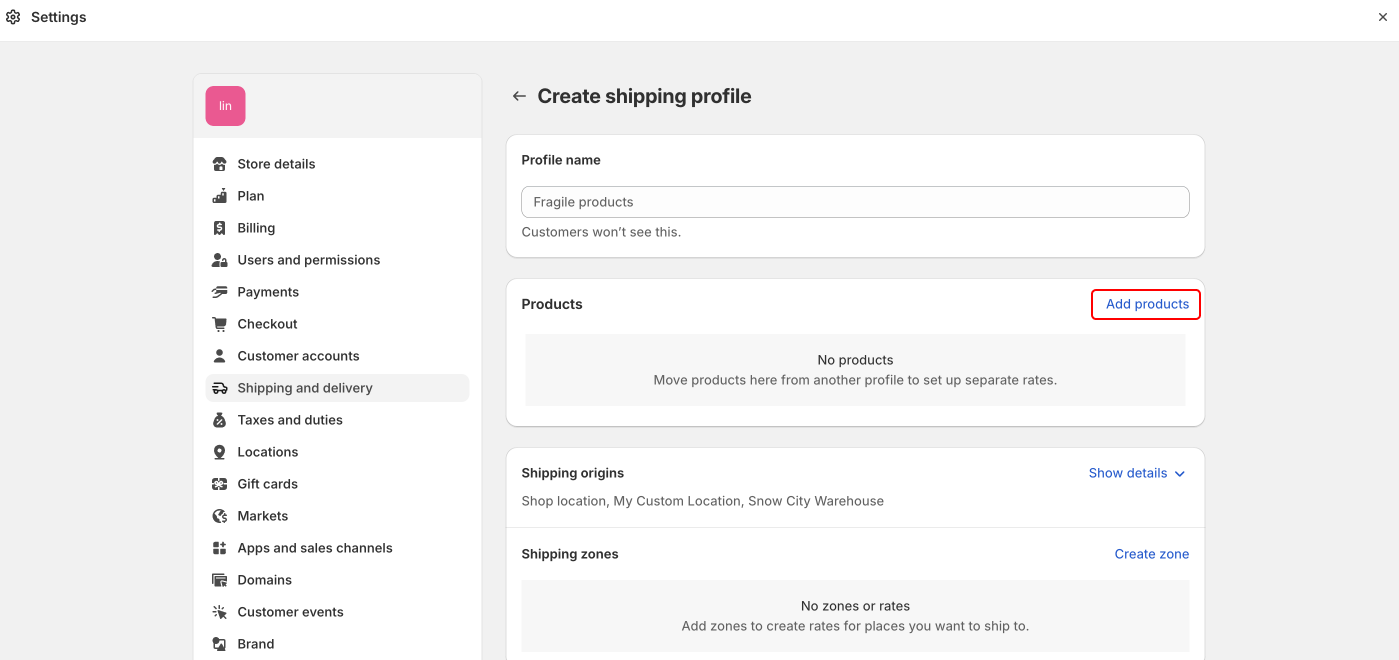The height and width of the screenshot is (660, 1399).
Task: Open the Plan settings page
Action: [x=337, y=196]
